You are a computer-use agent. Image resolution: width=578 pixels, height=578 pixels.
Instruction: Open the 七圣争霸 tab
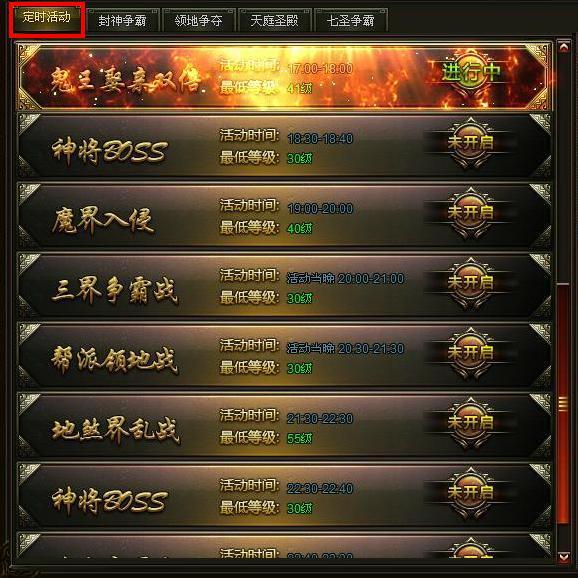point(350,21)
